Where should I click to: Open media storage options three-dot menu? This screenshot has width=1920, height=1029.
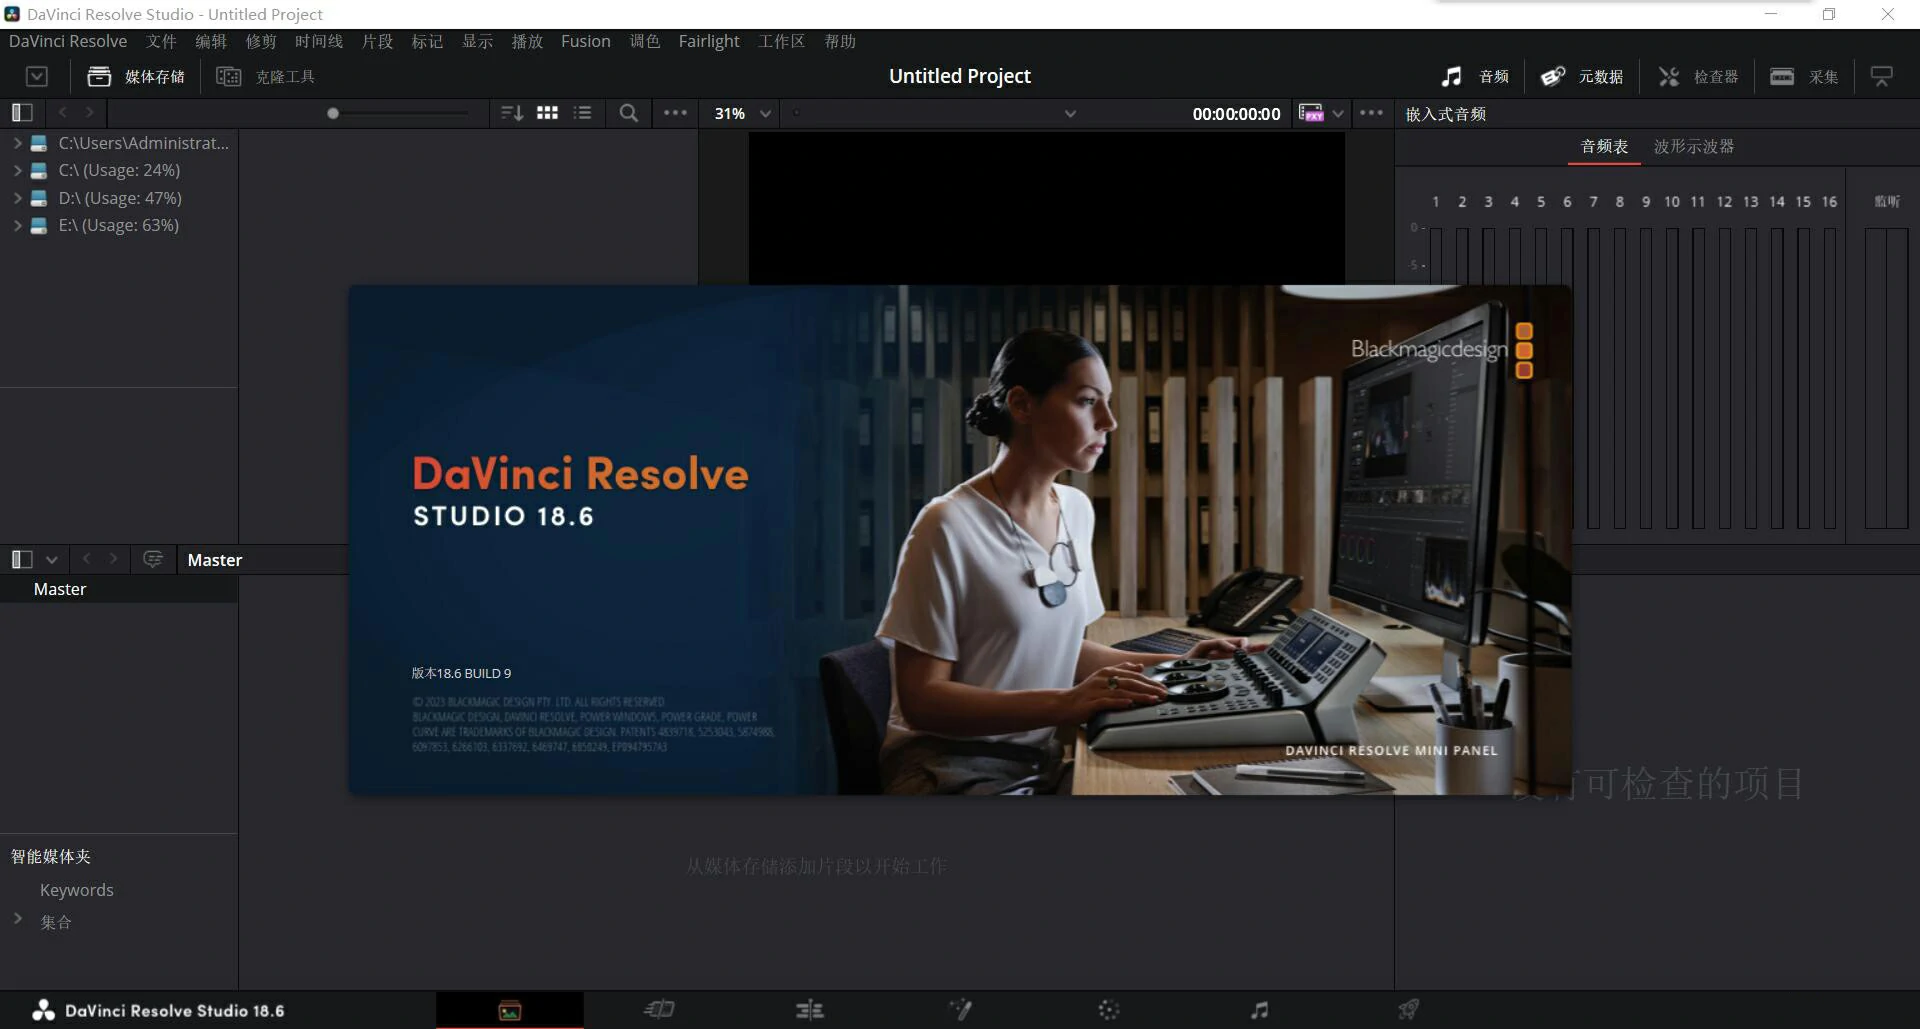pos(675,113)
